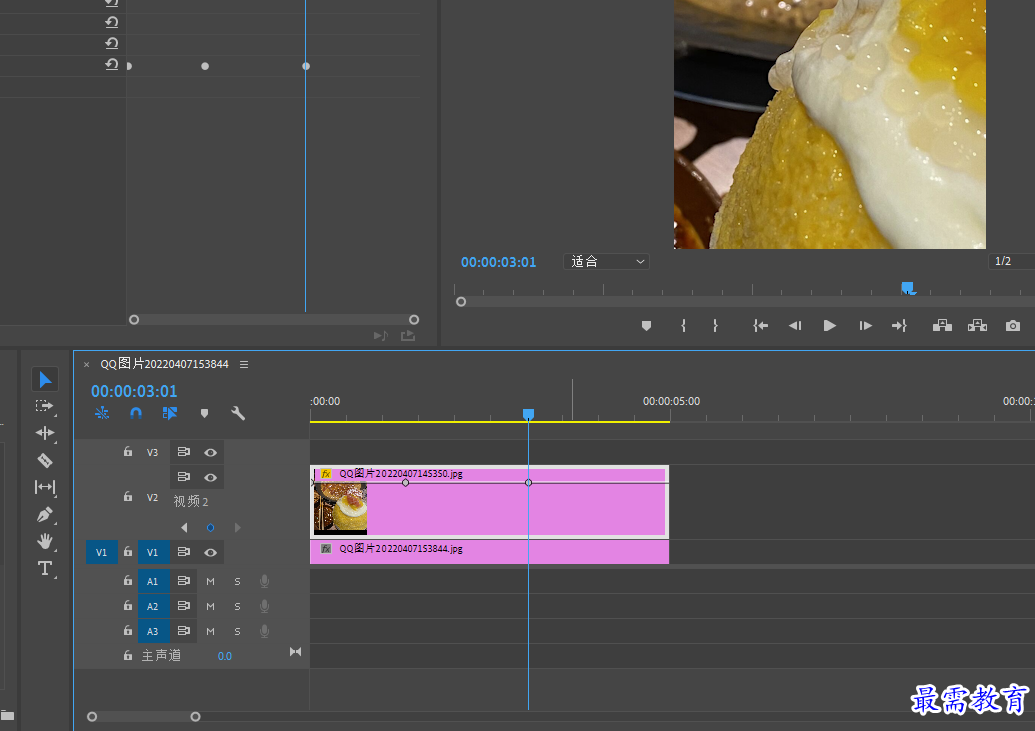The height and width of the screenshot is (731, 1035).
Task: Click the timeline playhead marker
Action: tap(528, 414)
